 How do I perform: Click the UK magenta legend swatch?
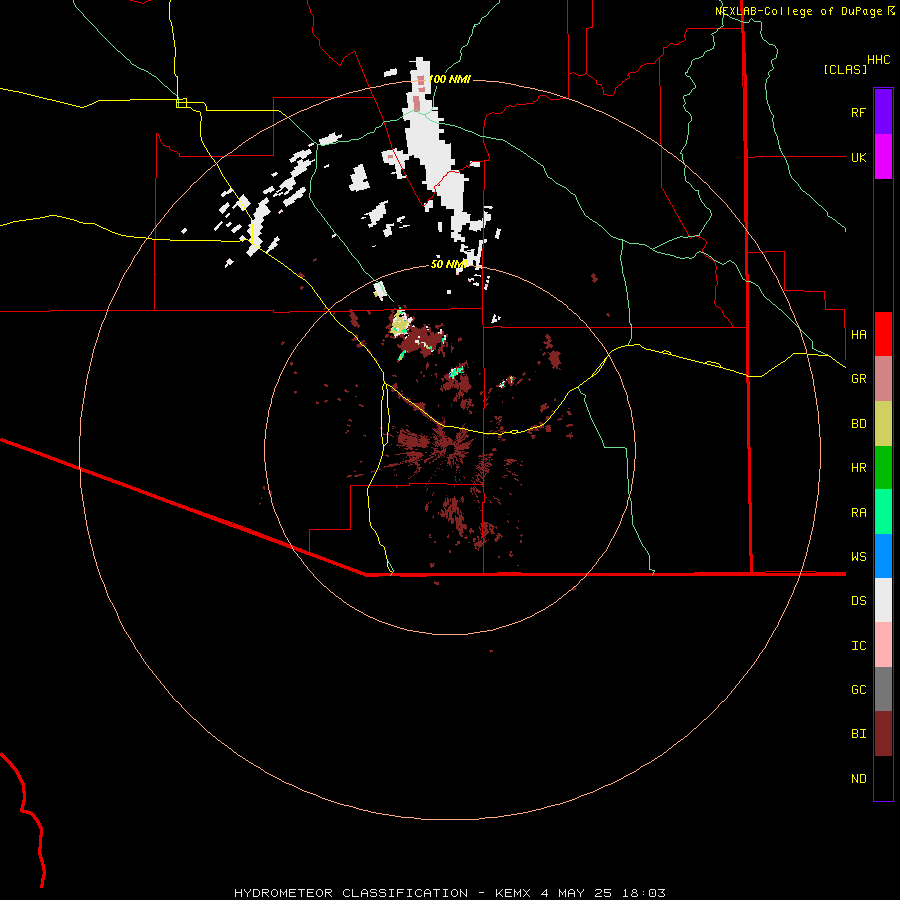tap(883, 157)
